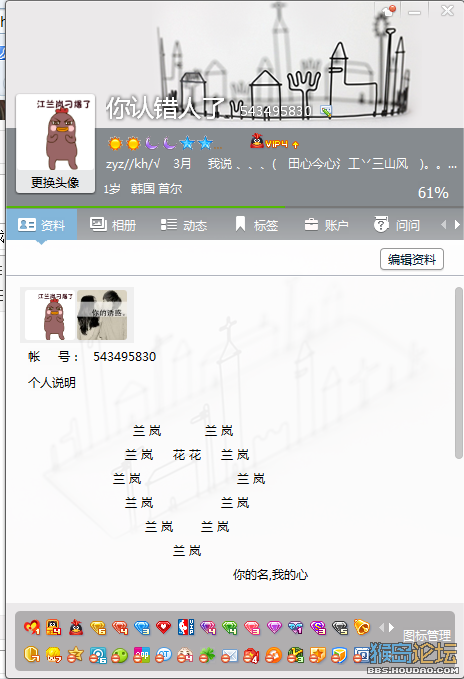Open the 图标管理 link
Image resolution: width=464 pixels, height=679 pixels.
click(x=427, y=635)
